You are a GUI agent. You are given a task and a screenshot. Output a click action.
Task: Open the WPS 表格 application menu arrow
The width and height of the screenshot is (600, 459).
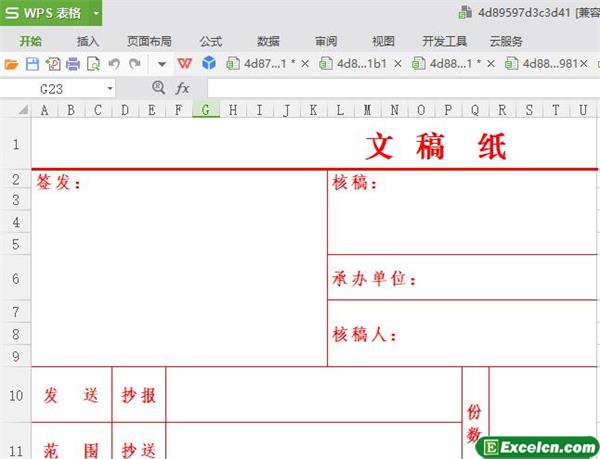coord(96,13)
